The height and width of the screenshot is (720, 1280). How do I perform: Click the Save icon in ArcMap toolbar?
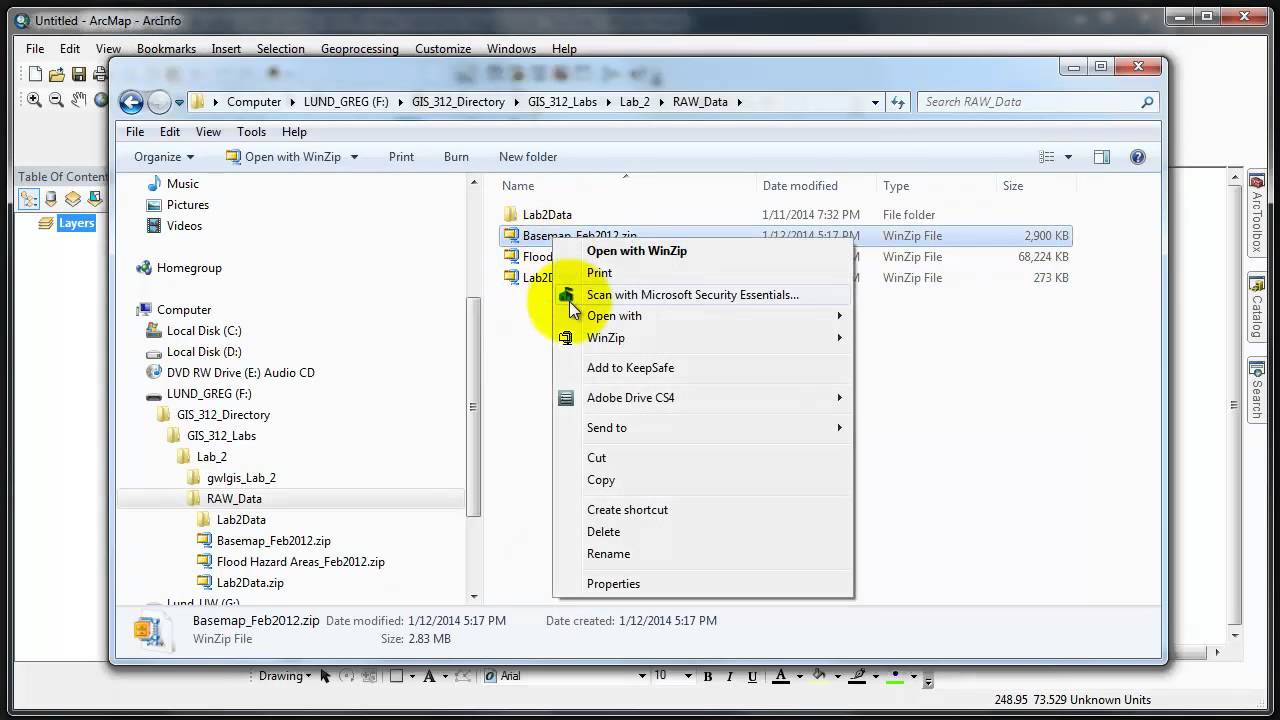(78, 74)
